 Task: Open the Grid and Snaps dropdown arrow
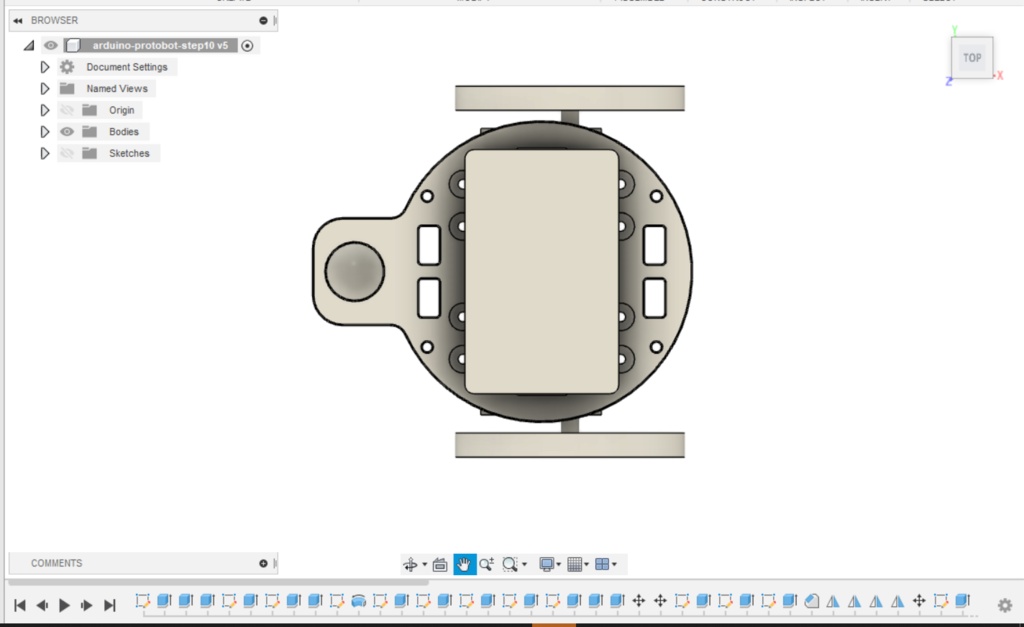click(586, 564)
